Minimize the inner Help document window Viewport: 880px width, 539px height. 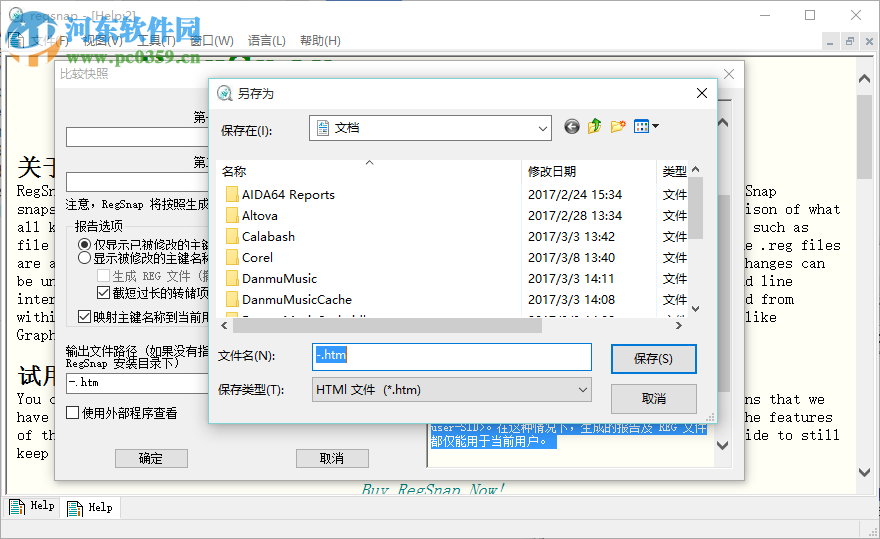click(x=830, y=42)
